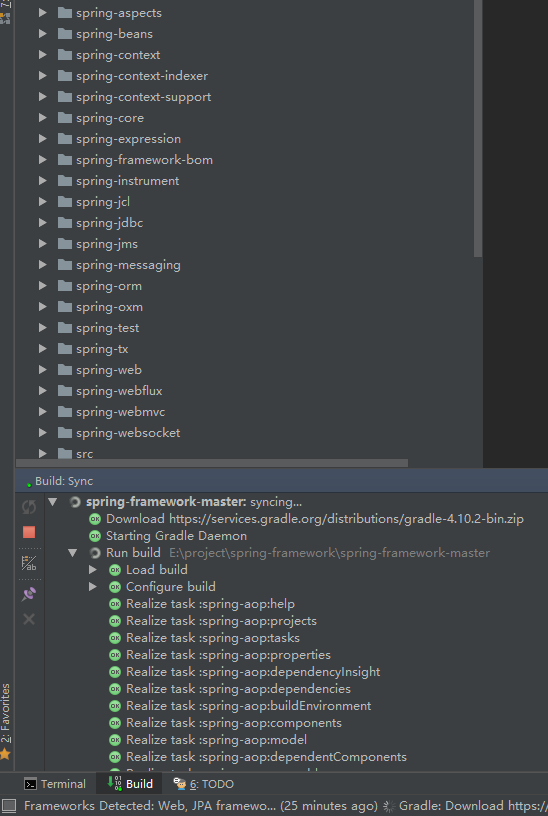Click the project tree vertical scrollbar
The width and height of the screenshot is (548, 816).
click(x=478, y=128)
